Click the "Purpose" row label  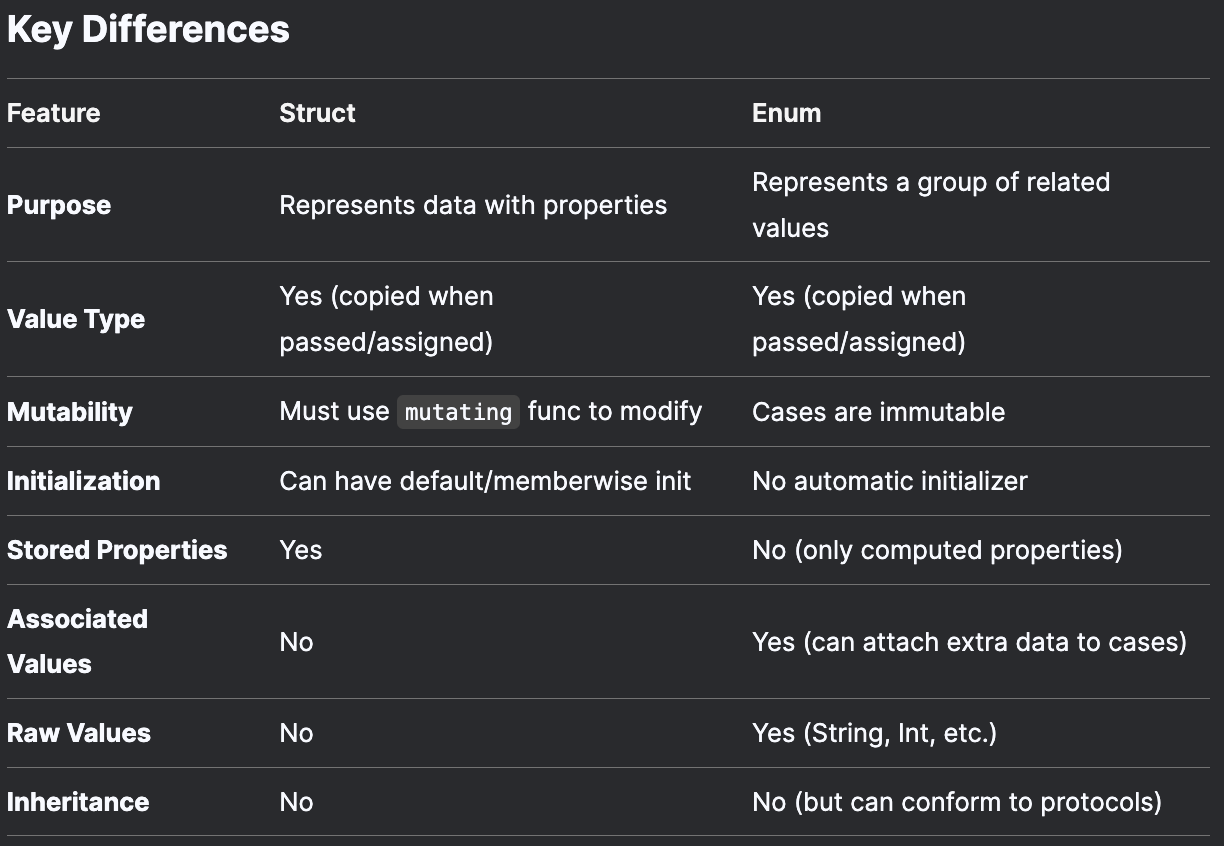coord(59,205)
